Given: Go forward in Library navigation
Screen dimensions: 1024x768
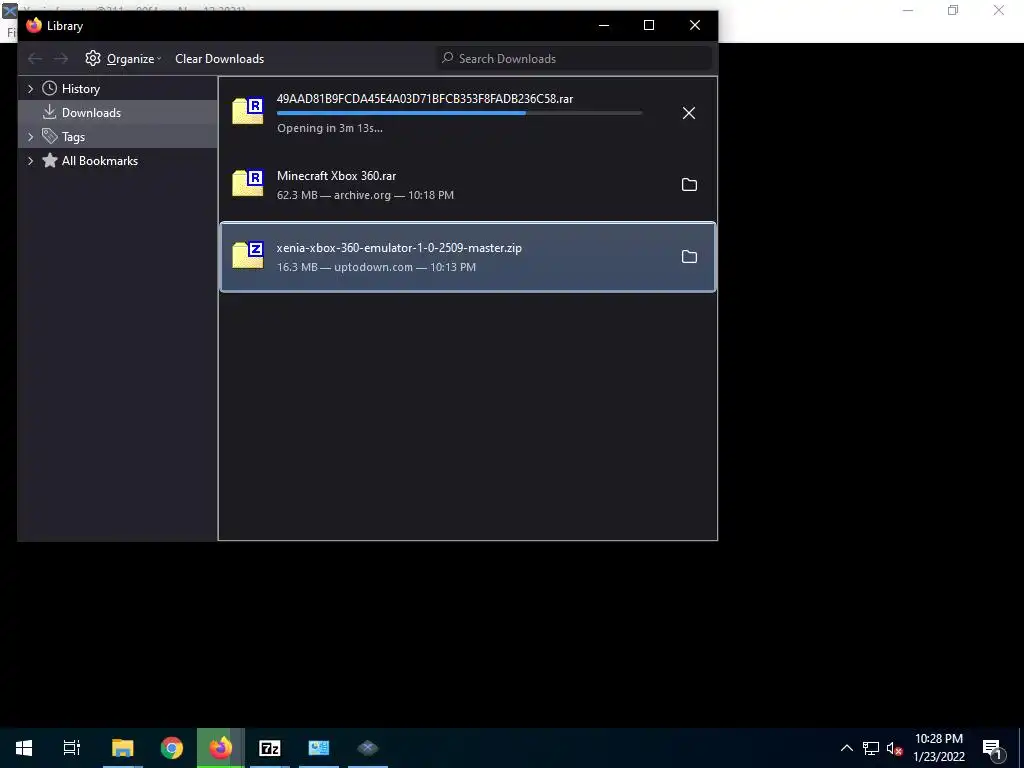Looking at the screenshot, I should pos(61,59).
